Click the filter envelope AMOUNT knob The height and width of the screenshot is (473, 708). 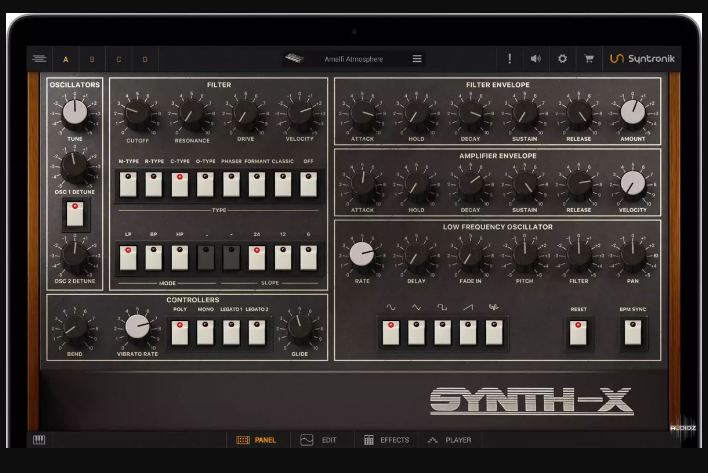(x=633, y=113)
